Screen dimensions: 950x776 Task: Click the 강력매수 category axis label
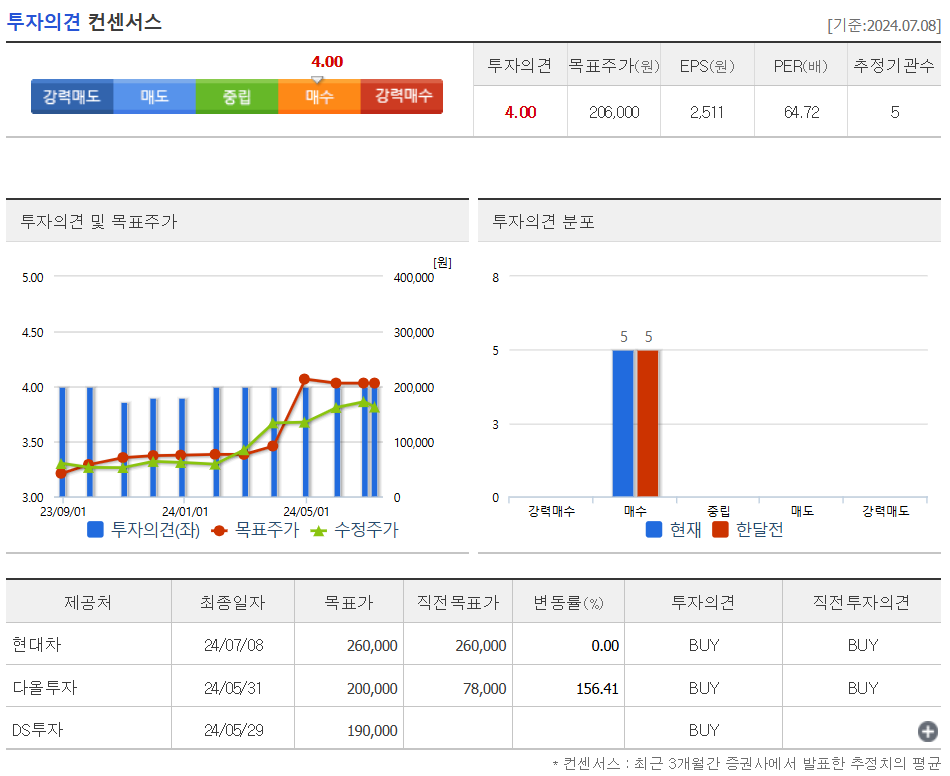point(551,511)
